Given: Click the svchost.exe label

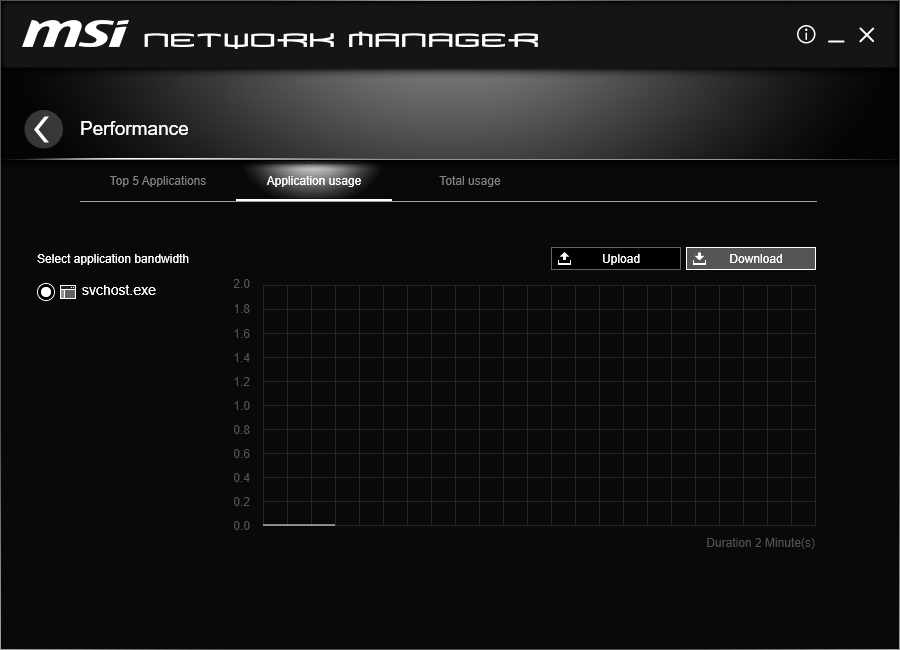Looking at the screenshot, I should coord(119,291).
